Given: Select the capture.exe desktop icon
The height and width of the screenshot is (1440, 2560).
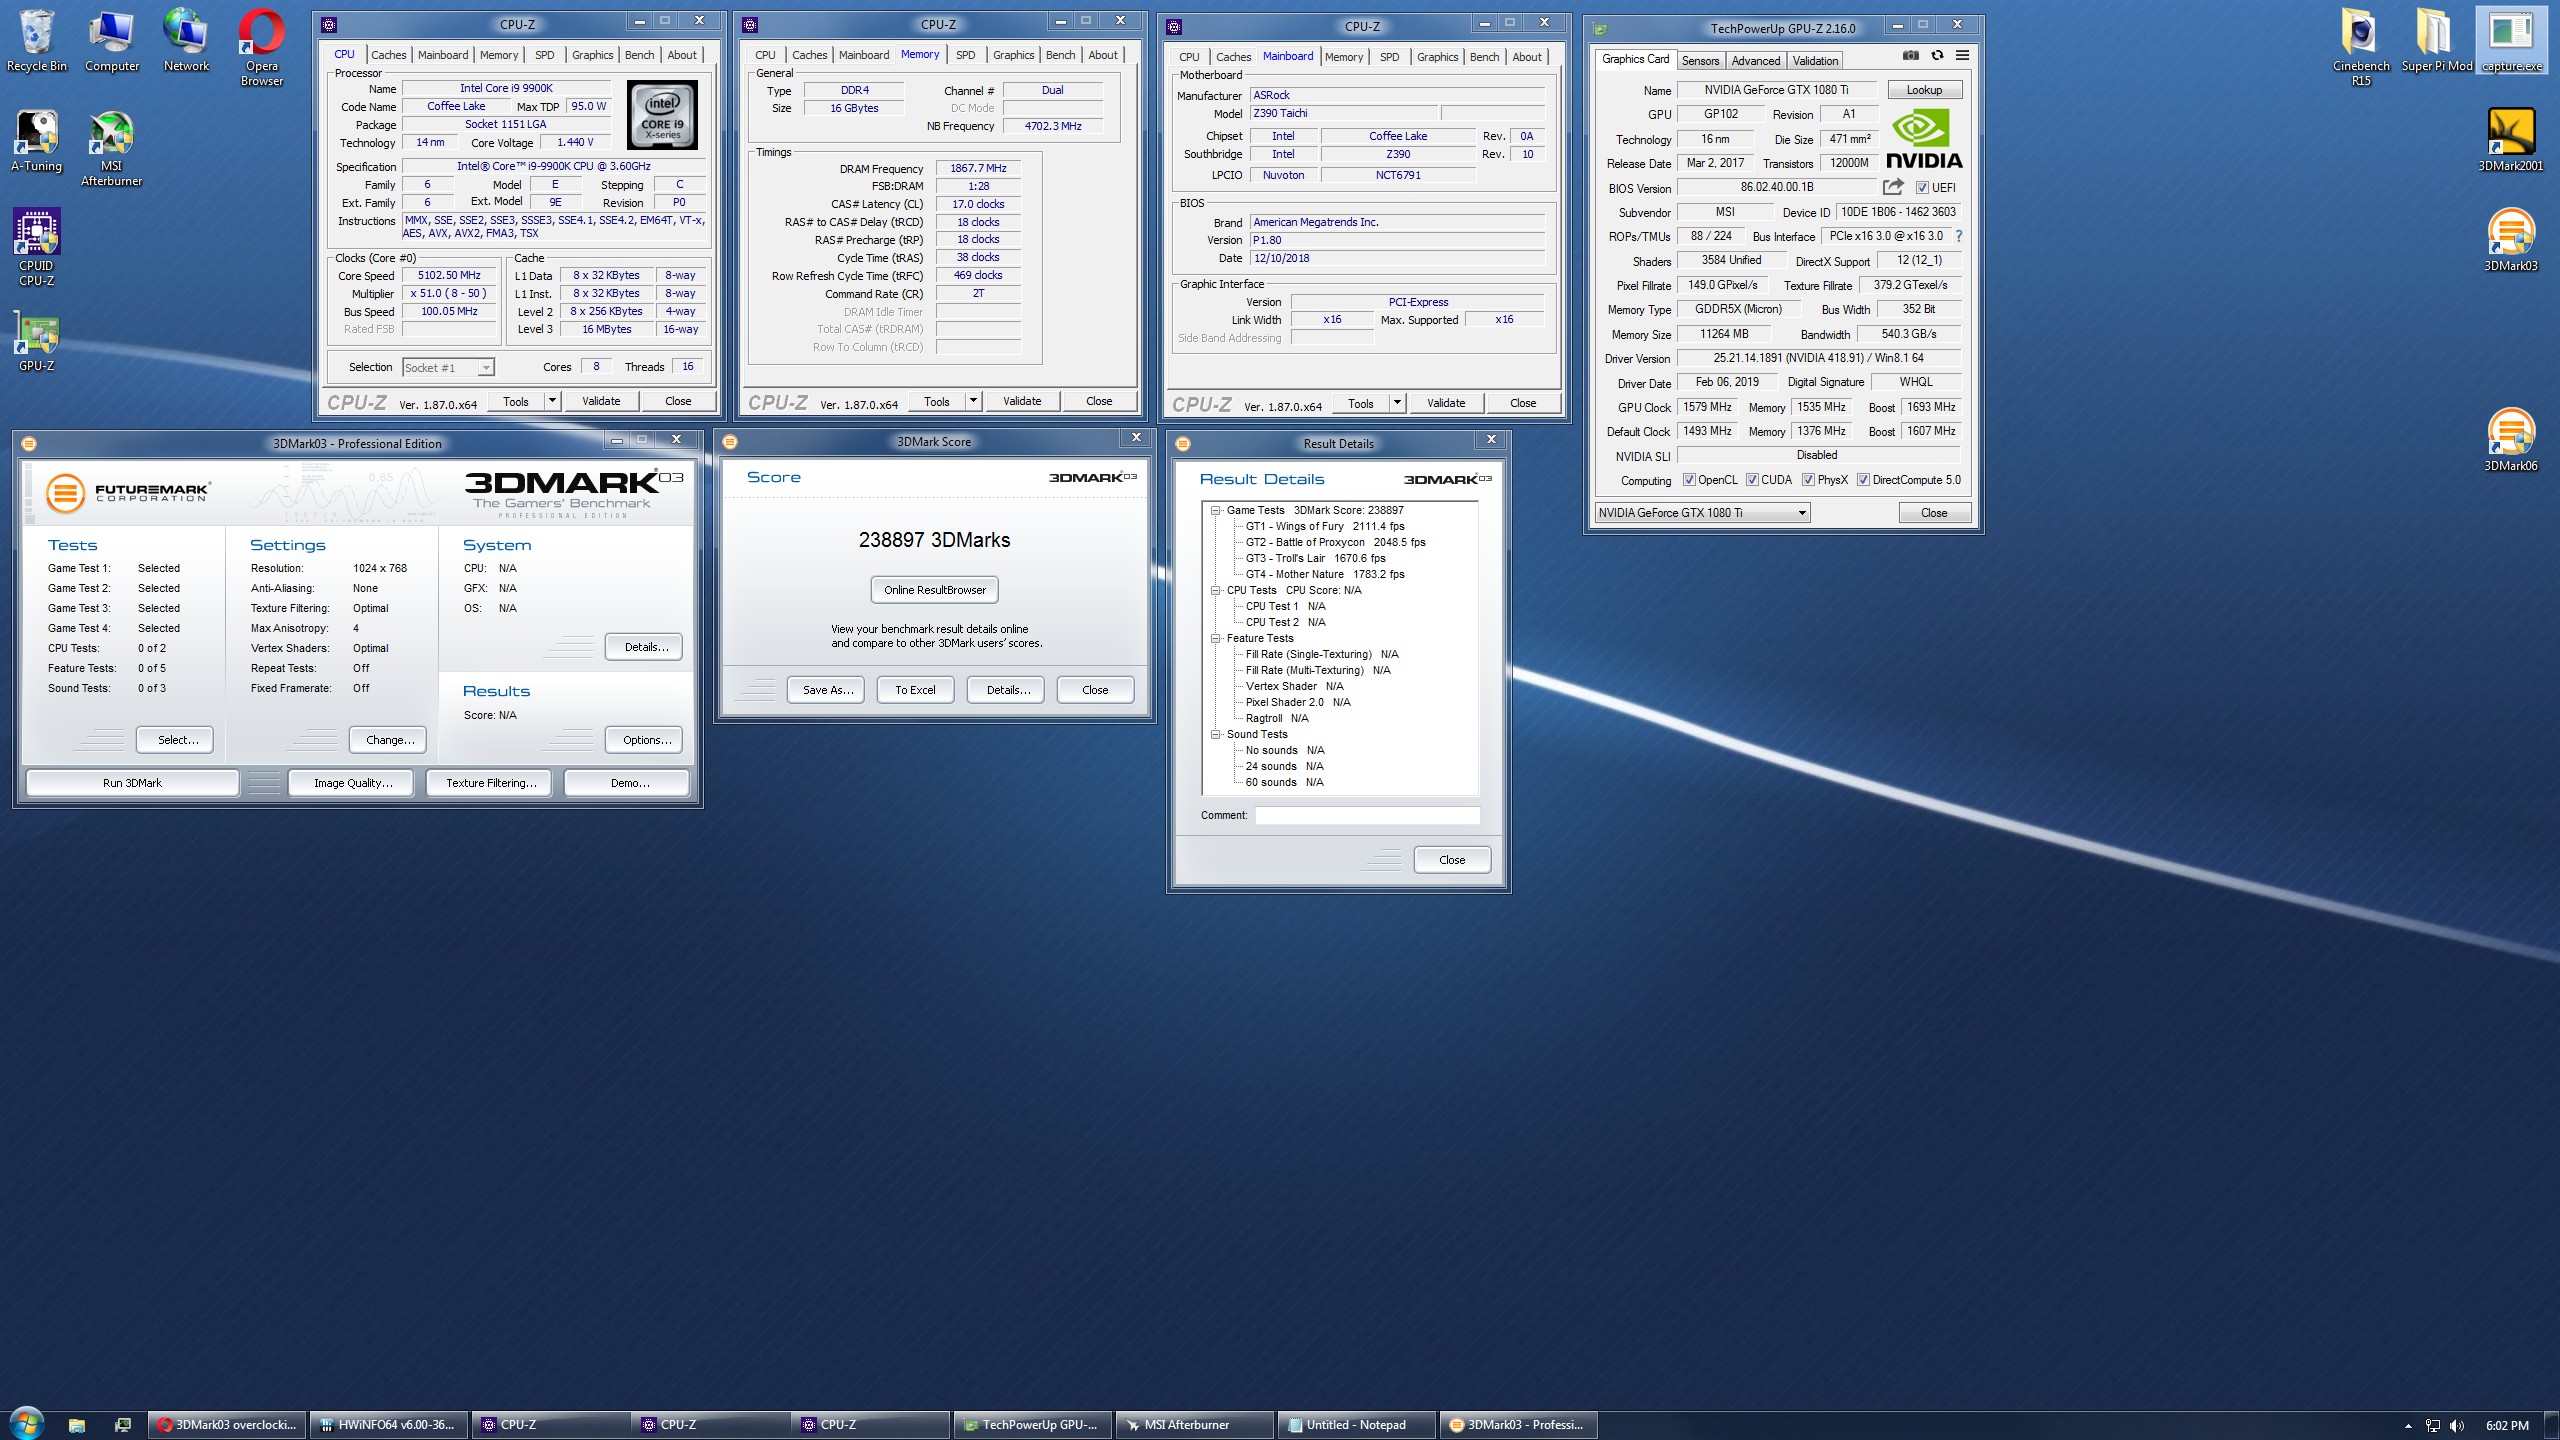Looking at the screenshot, I should 2511,41.
